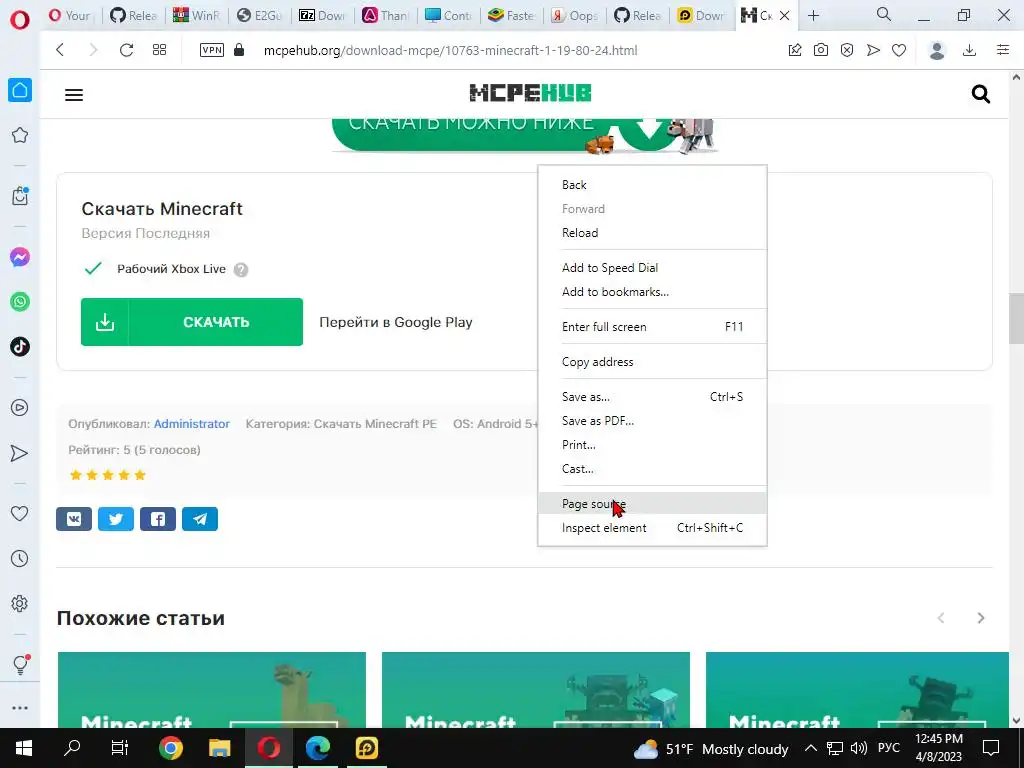
Task: Show hidden system tray icons chevron
Action: point(810,748)
